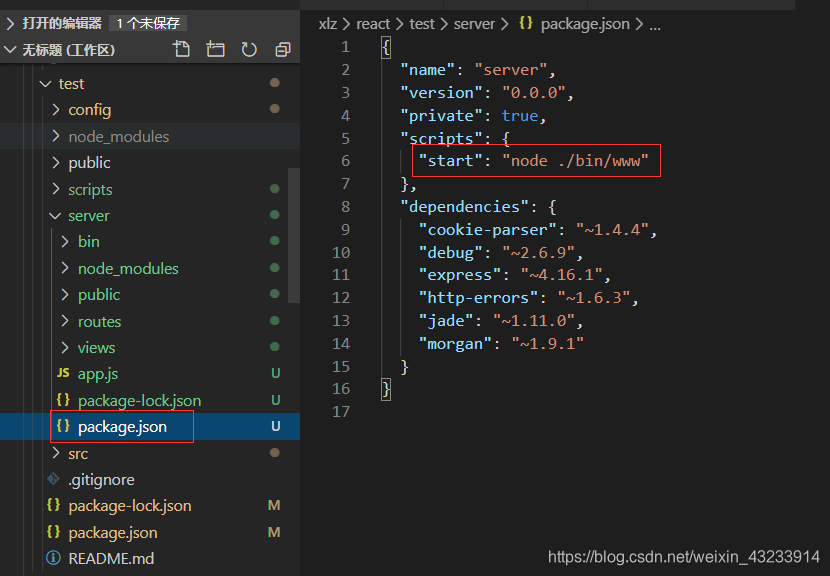This screenshot has width=830, height=576.
Task: Click the "name" key on line 2
Action: pos(427,70)
